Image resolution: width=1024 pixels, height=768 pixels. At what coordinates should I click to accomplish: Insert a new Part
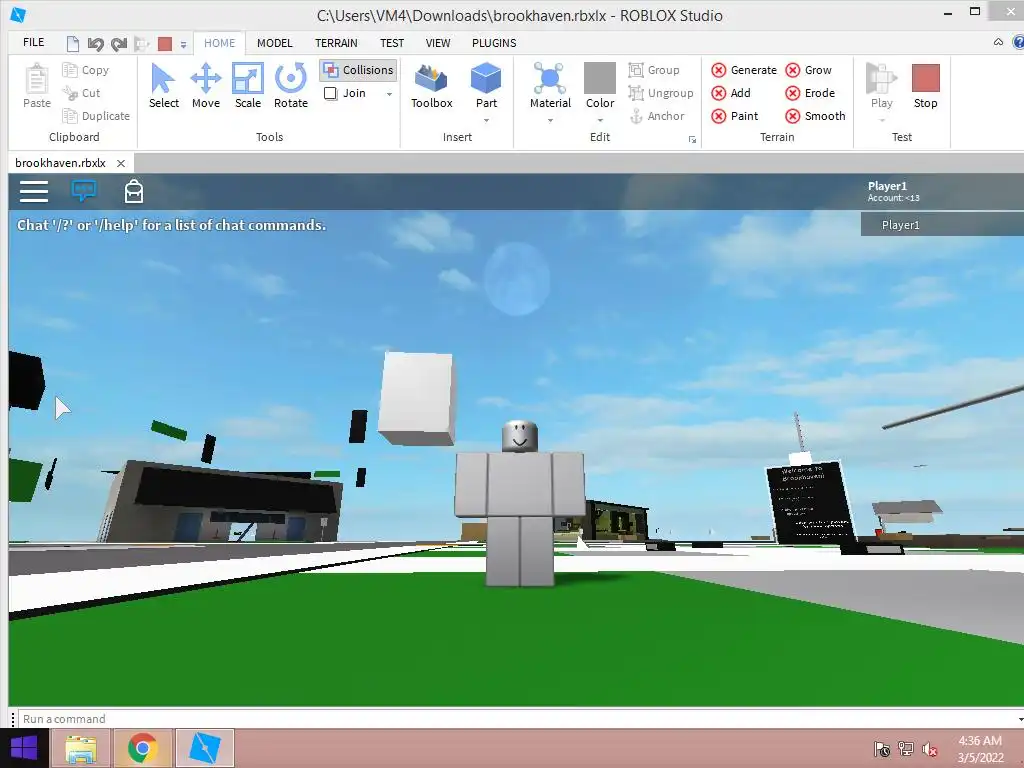coord(486,85)
